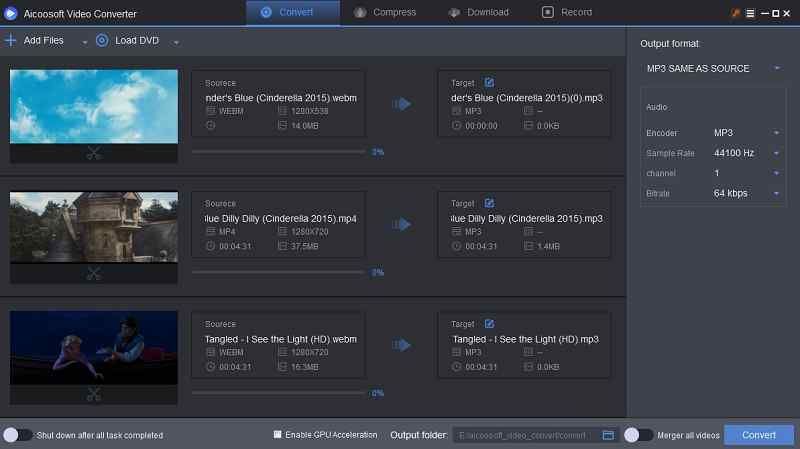This screenshot has width=800, height=449.
Task: Expand the Load DVD dropdown arrow
Action: click(x=176, y=42)
